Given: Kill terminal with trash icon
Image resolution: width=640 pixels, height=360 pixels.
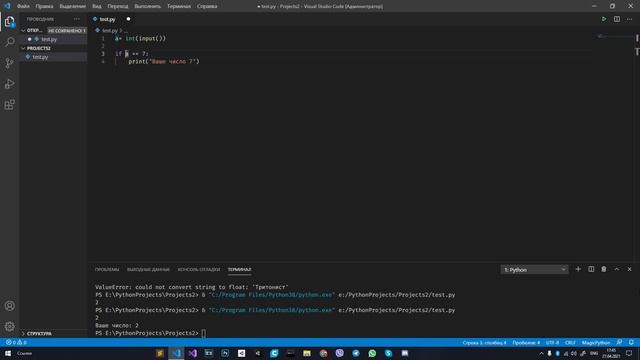Looking at the screenshot, I should tap(604, 269).
